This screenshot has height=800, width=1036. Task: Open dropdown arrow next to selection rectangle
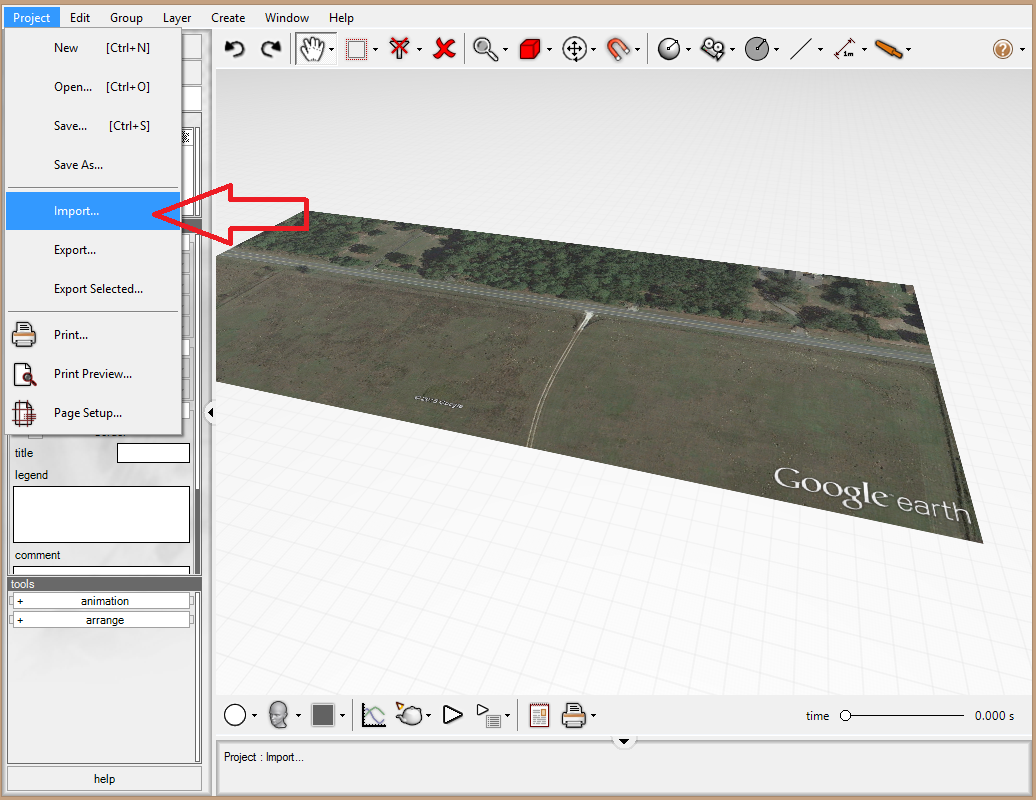[x=375, y=50]
